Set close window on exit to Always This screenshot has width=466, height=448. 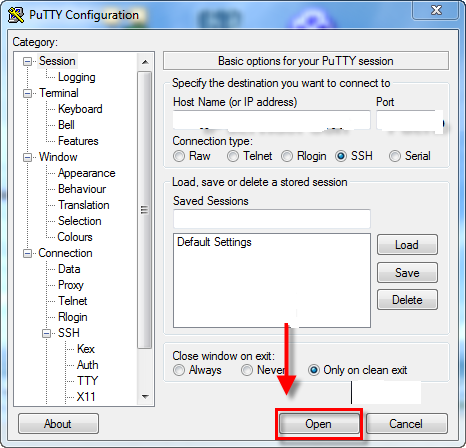(x=179, y=370)
